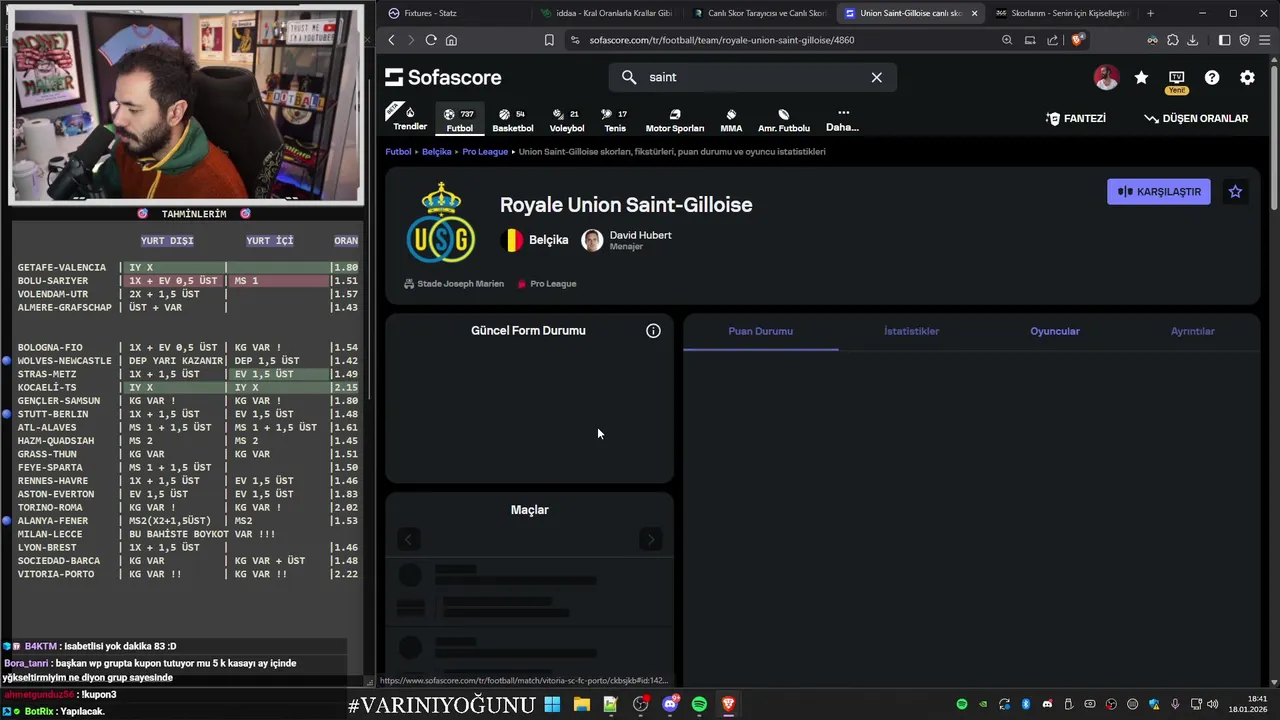Open the Pro League breadcrumb link

pyautogui.click(x=485, y=152)
